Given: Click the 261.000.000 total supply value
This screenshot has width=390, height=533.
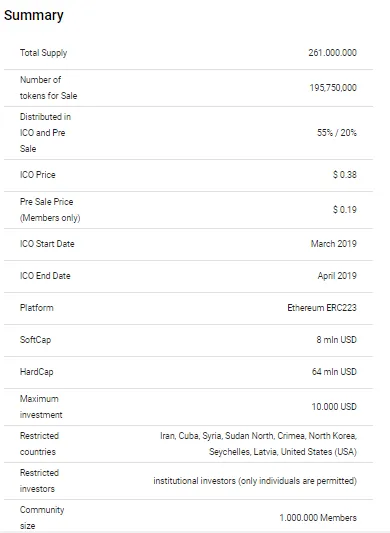Looking at the screenshot, I should point(333,53).
